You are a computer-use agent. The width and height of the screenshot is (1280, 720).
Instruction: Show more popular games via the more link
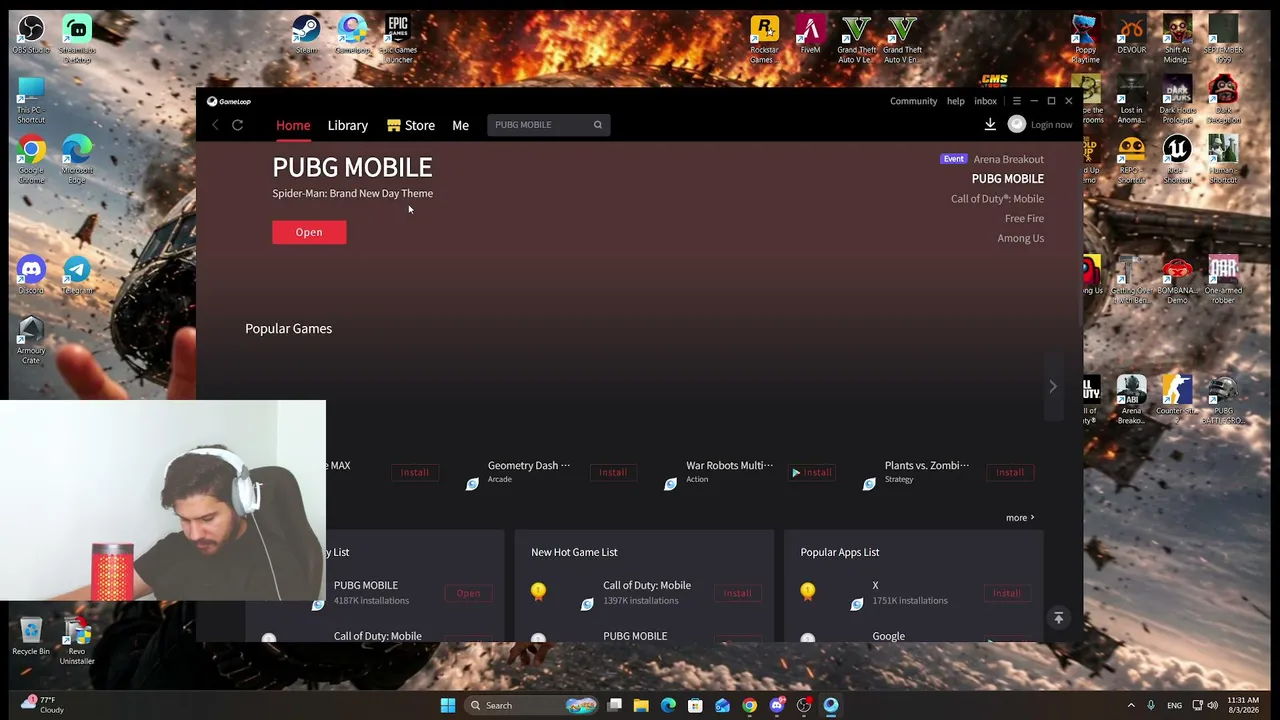point(1020,518)
